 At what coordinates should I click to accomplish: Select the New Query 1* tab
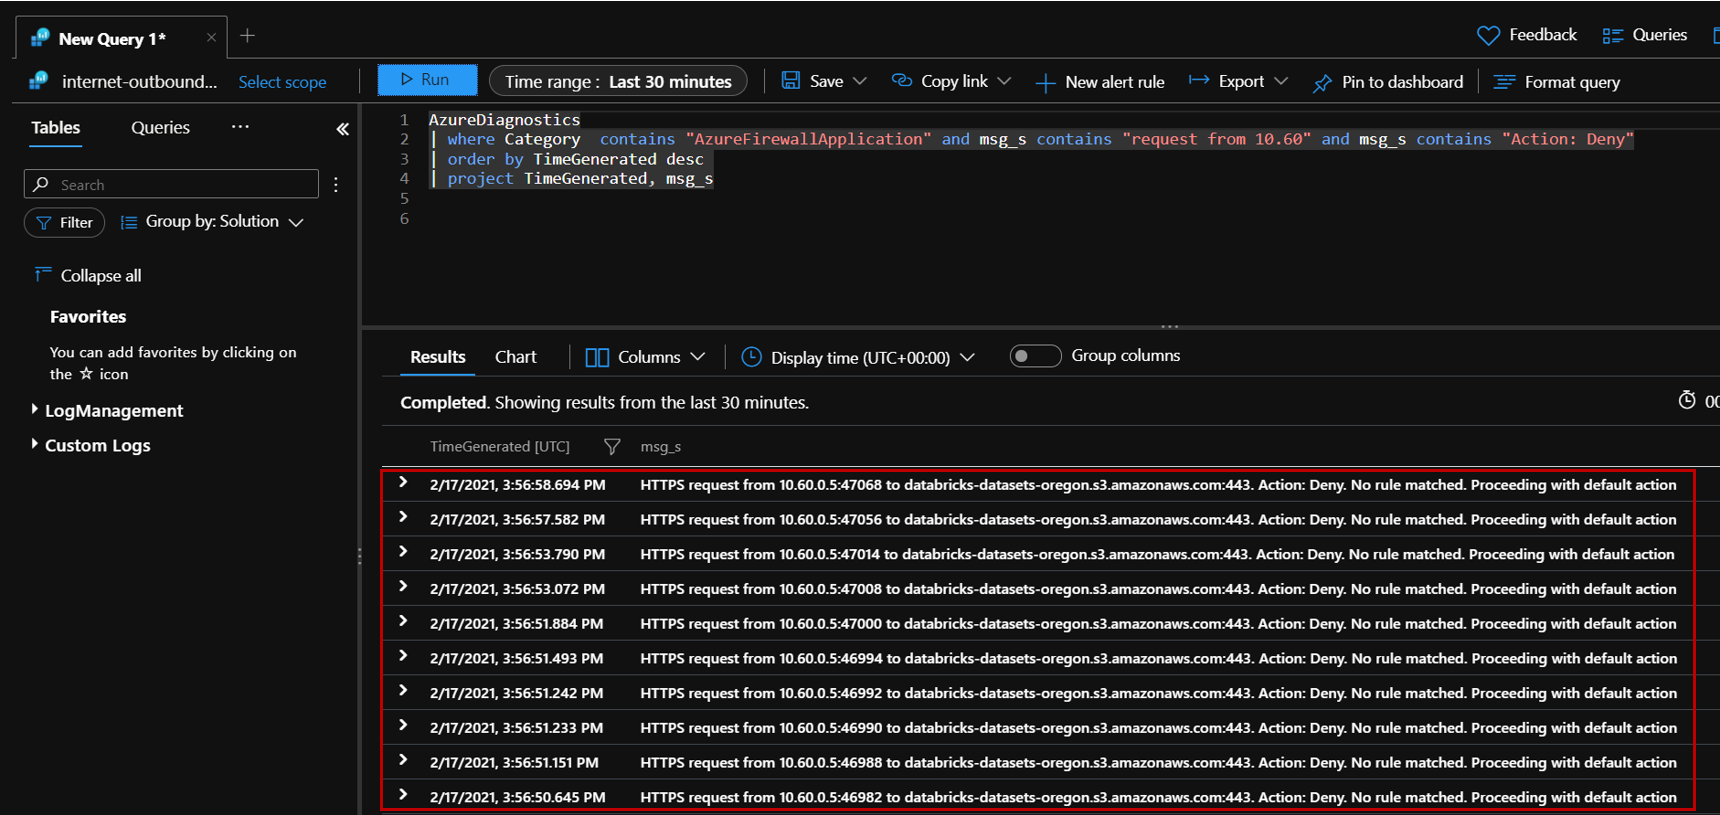111,39
